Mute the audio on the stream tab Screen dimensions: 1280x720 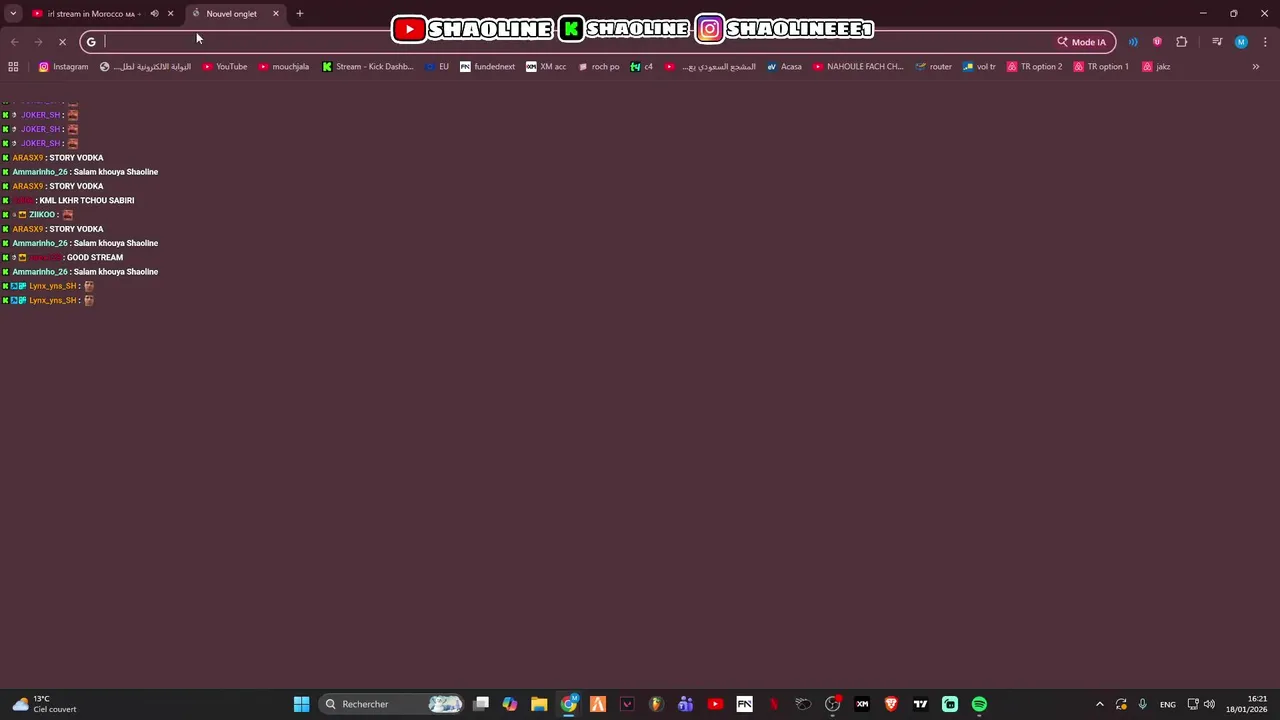coord(154,13)
